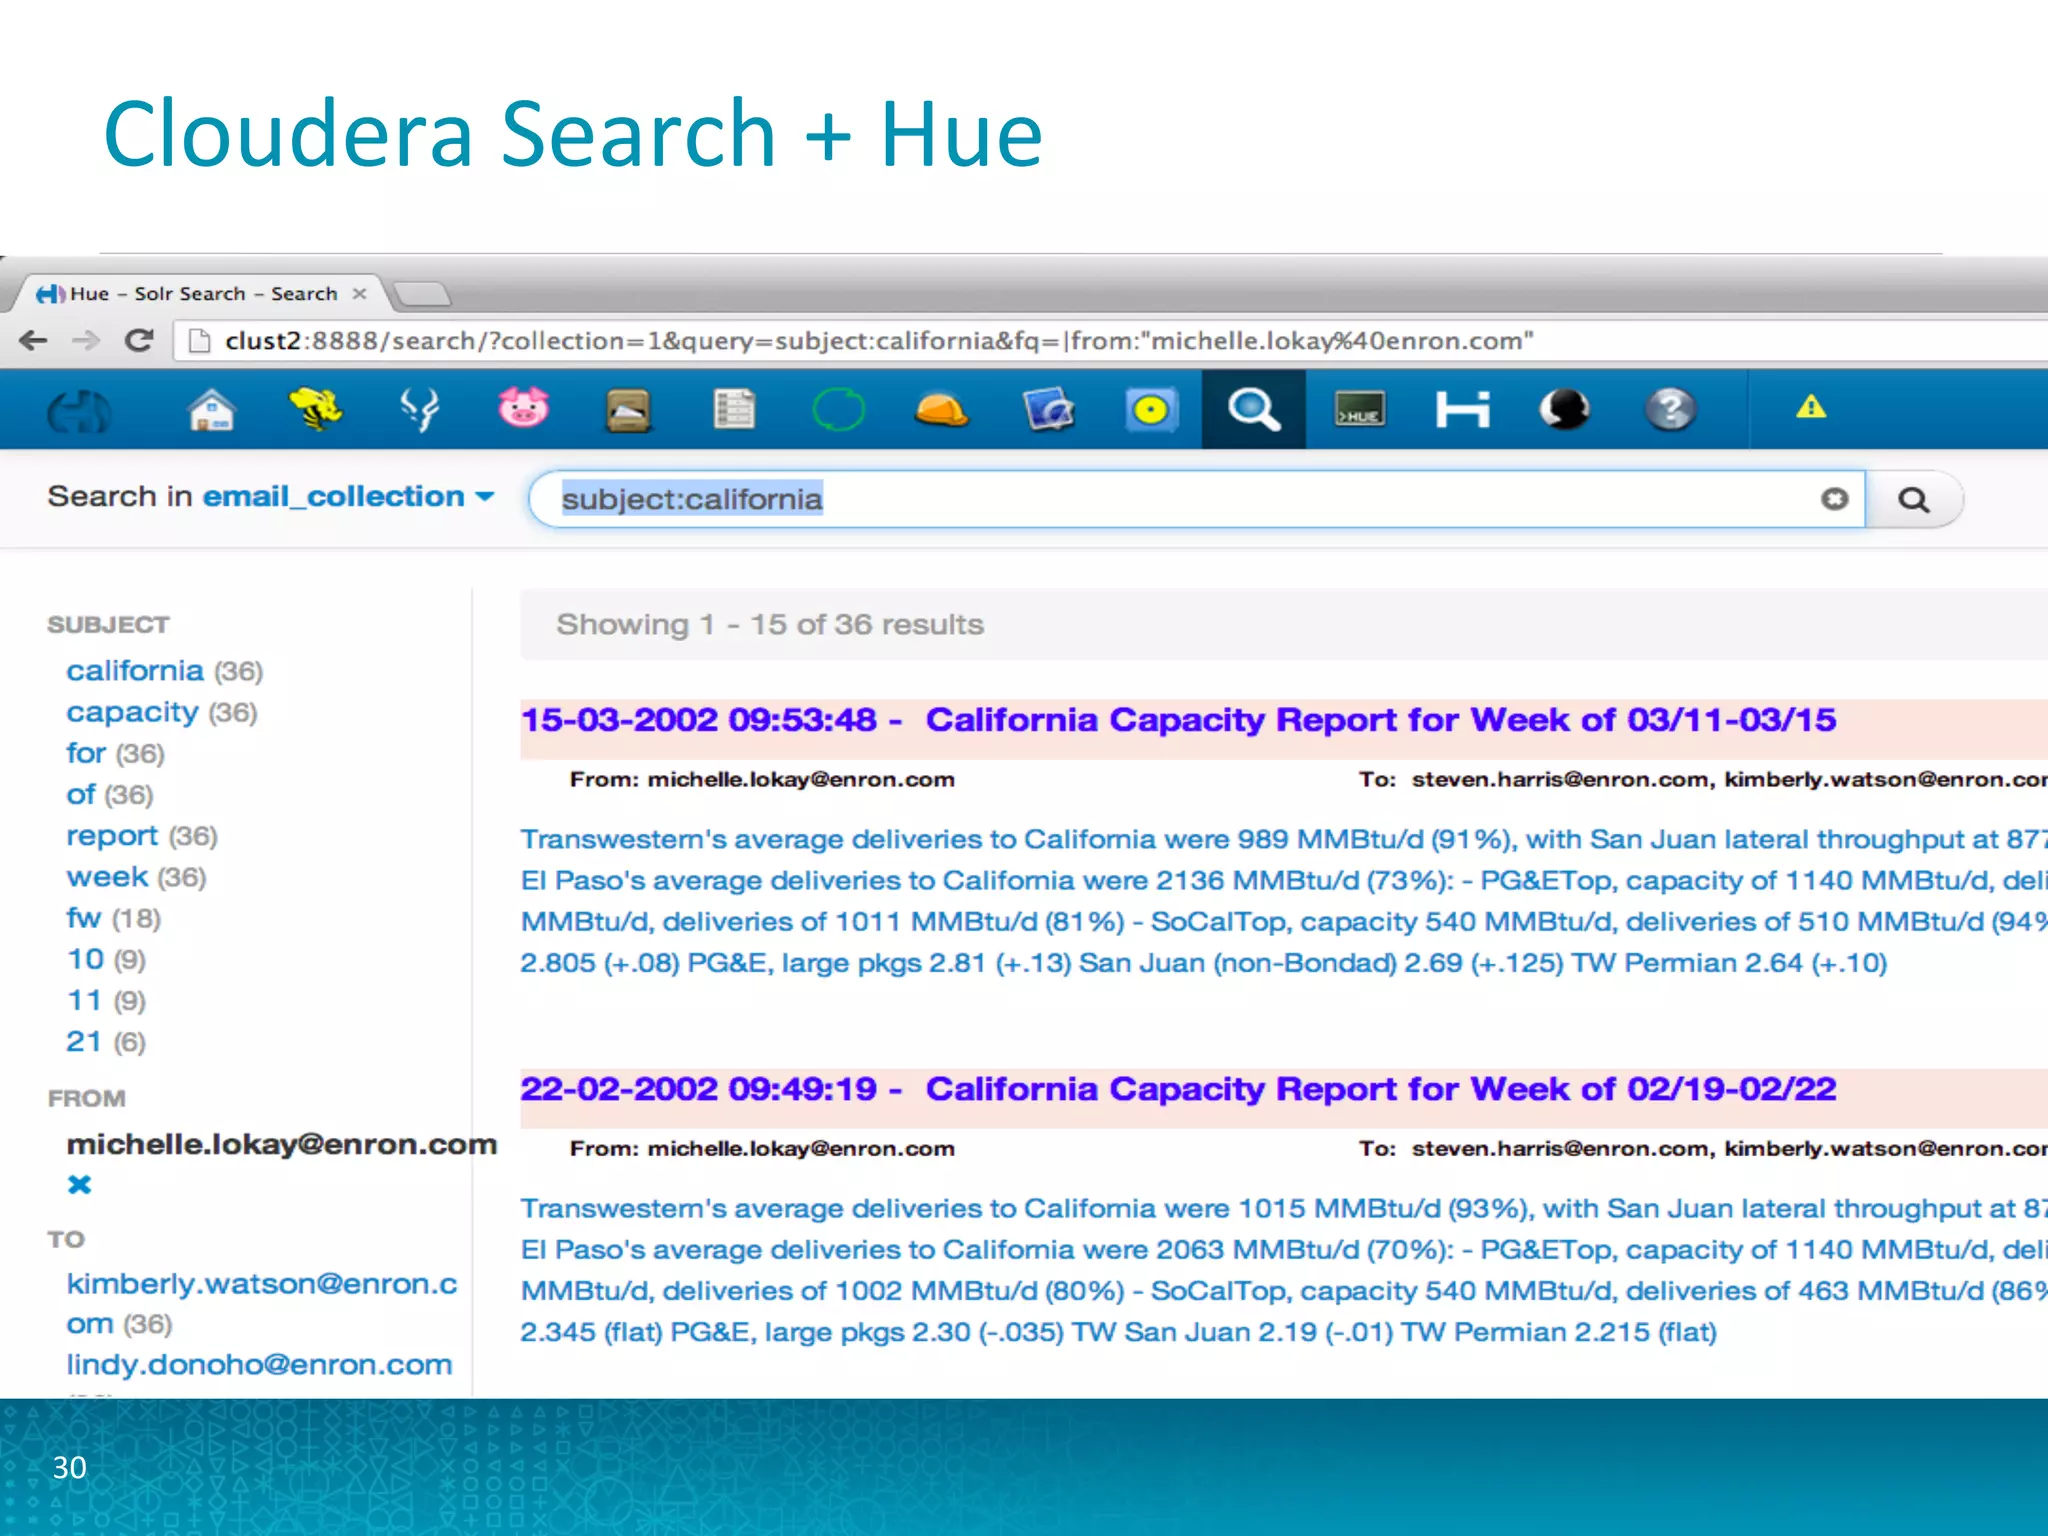The height and width of the screenshot is (1536, 2048).
Task: Click second result's Transwestern 1015 MMBtu/d line
Action: (x=1284, y=1209)
